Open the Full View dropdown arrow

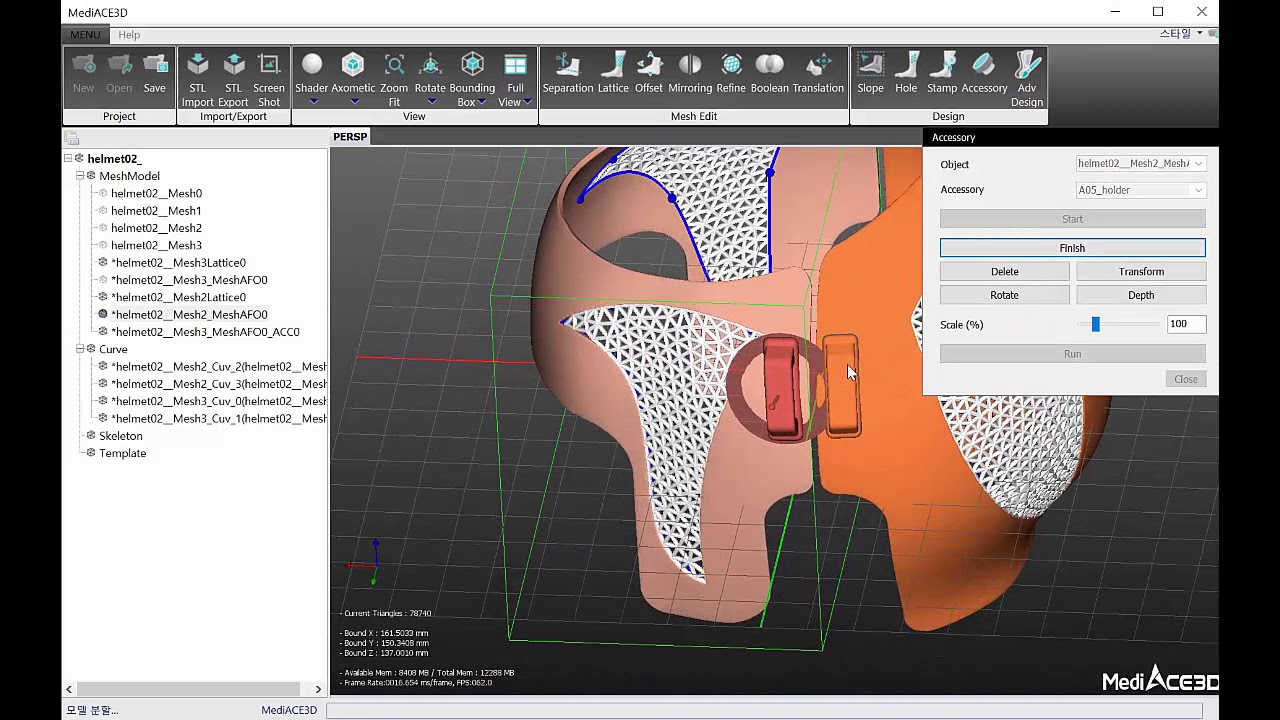(527, 102)
